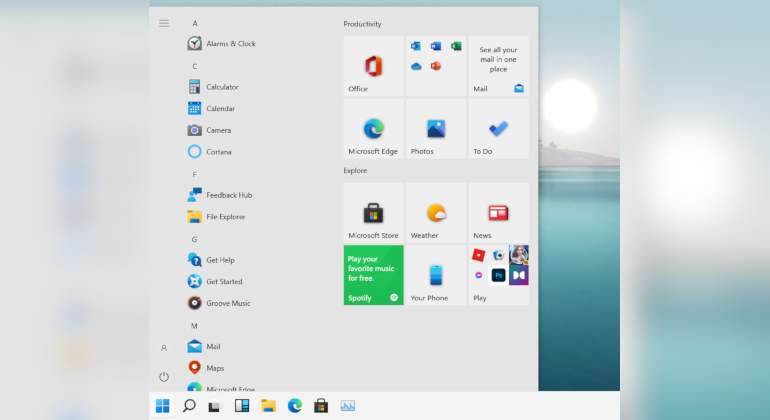The width and height of the screenshot is (770, 420).
Task: Launch Cortana from the list
Action: click(210, 152)
